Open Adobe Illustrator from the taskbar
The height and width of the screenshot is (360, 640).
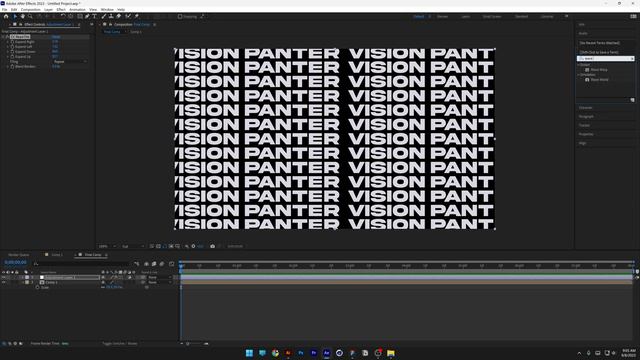click(x=288, y=353)
